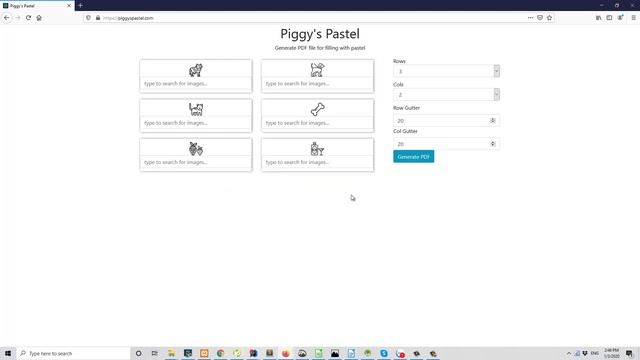
Task: Click the standing dog icon in the top-right cell
Action: pos(317,70)
